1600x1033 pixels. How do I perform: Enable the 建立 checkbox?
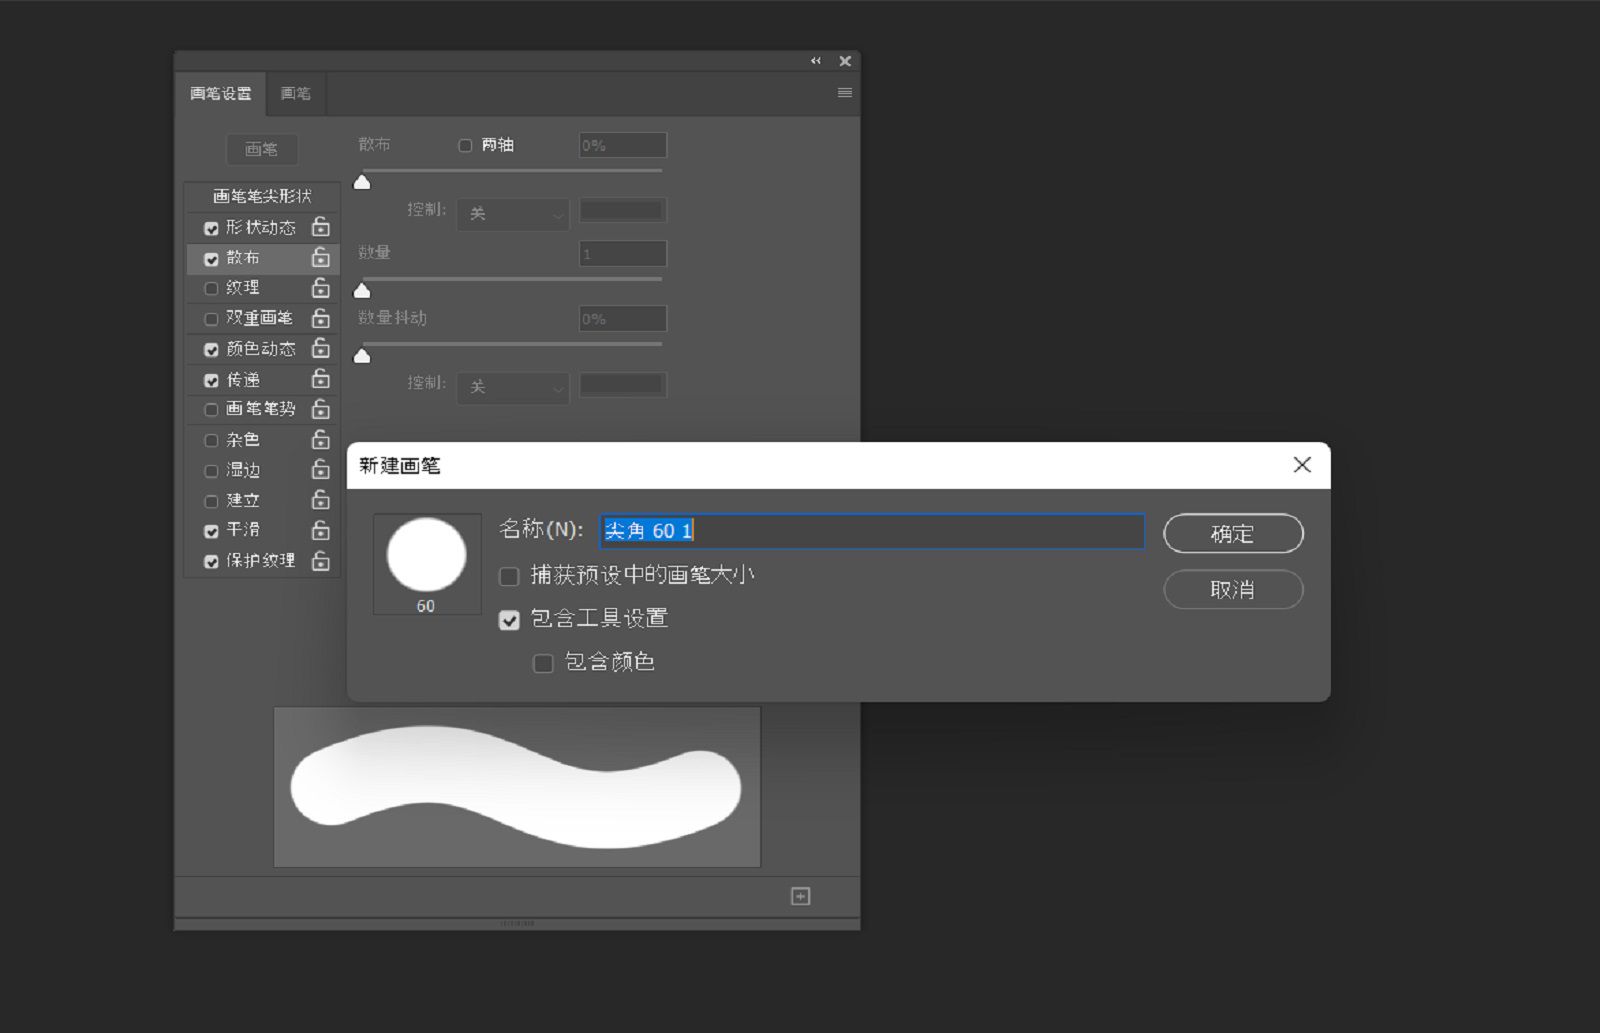tap(211, 501)
